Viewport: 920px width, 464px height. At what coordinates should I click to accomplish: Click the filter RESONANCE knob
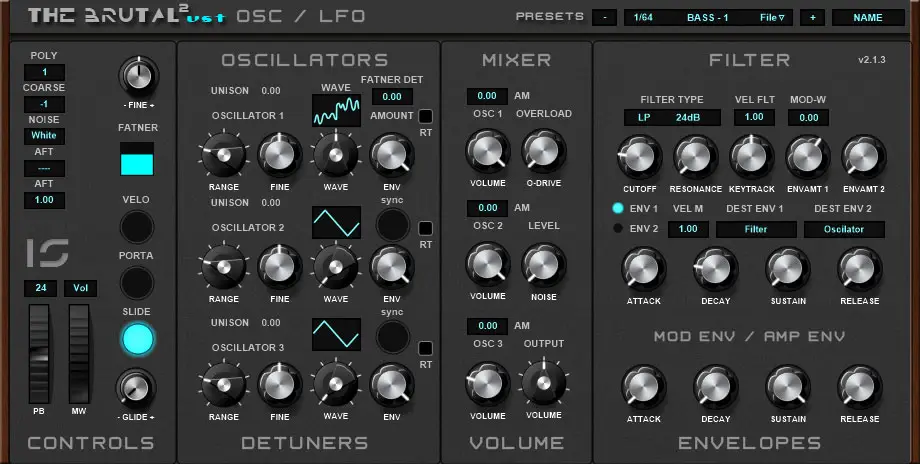696,157
